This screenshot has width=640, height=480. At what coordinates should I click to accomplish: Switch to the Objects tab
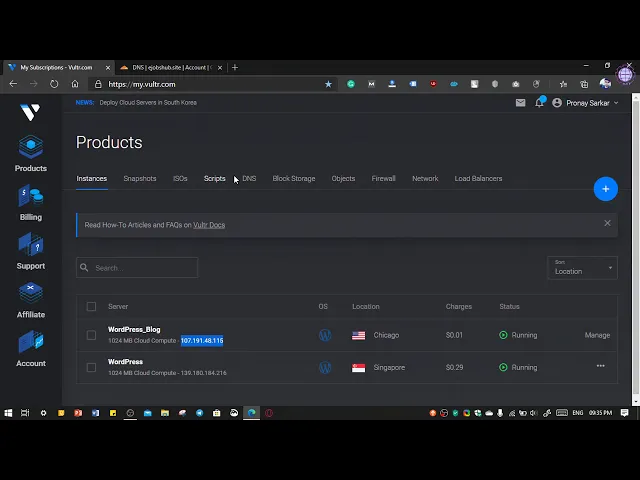pyautogui.click(x=343, y=178)
